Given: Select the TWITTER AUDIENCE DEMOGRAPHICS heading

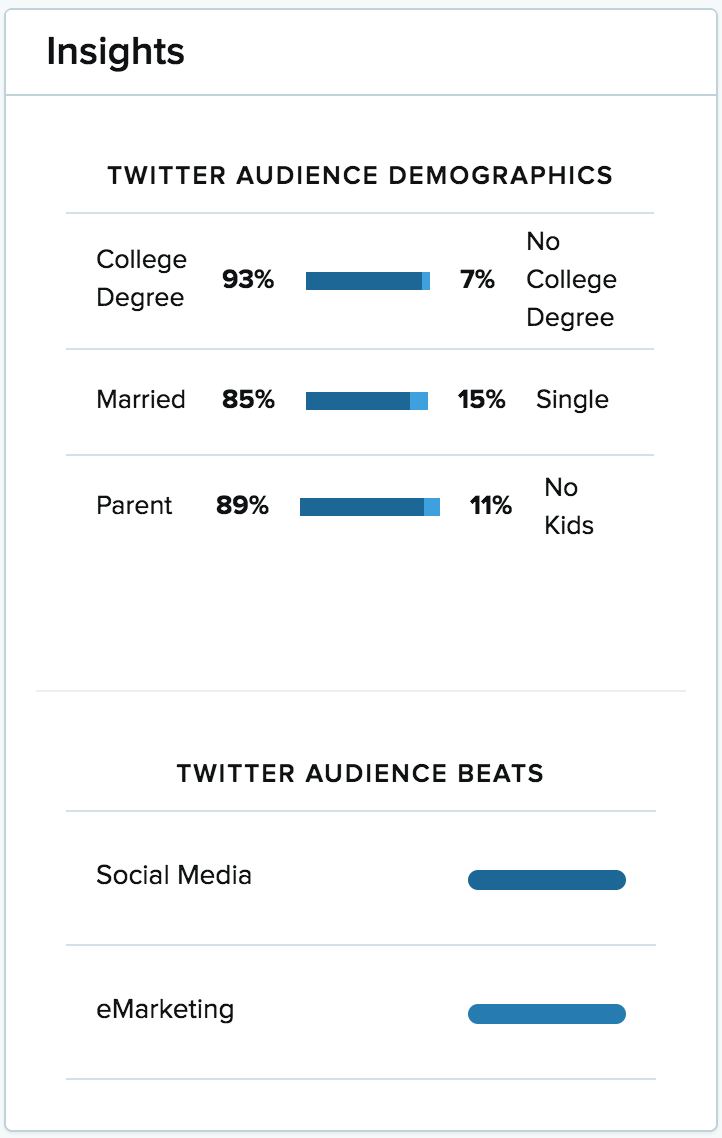Looking at the screenshot, I should pos(360,175).
